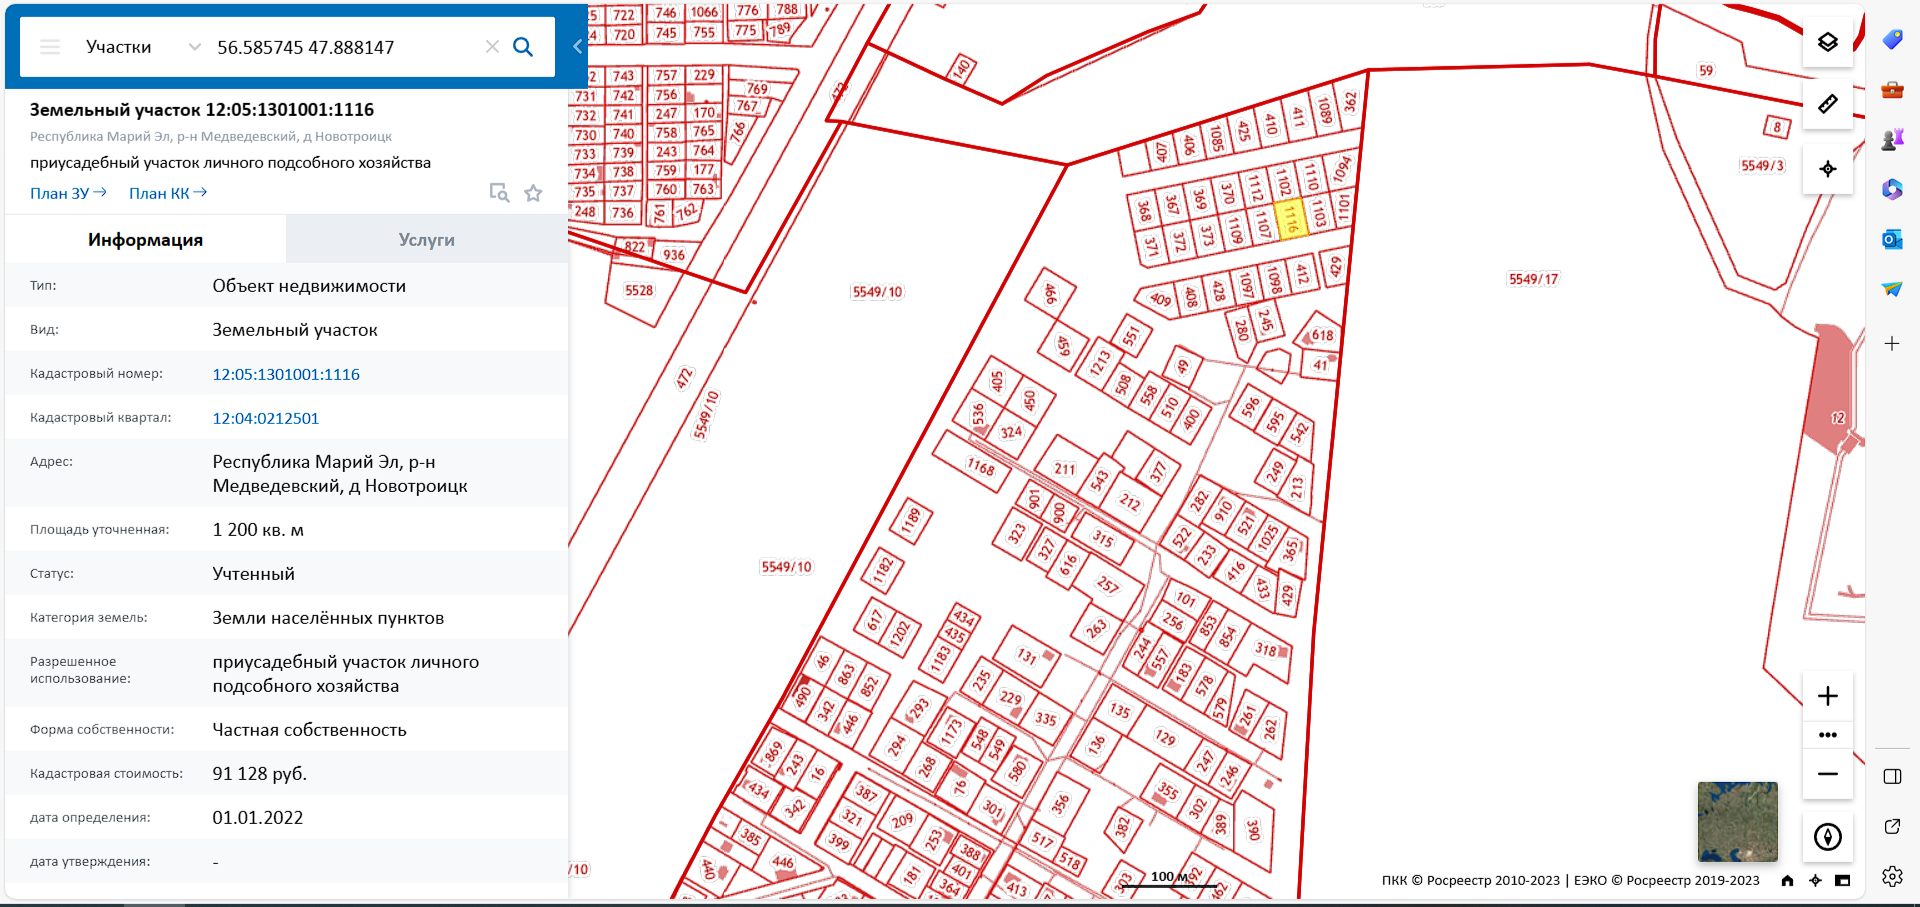
Task: Click parcel 936 on the map
Action: click(x=674, y=255)
